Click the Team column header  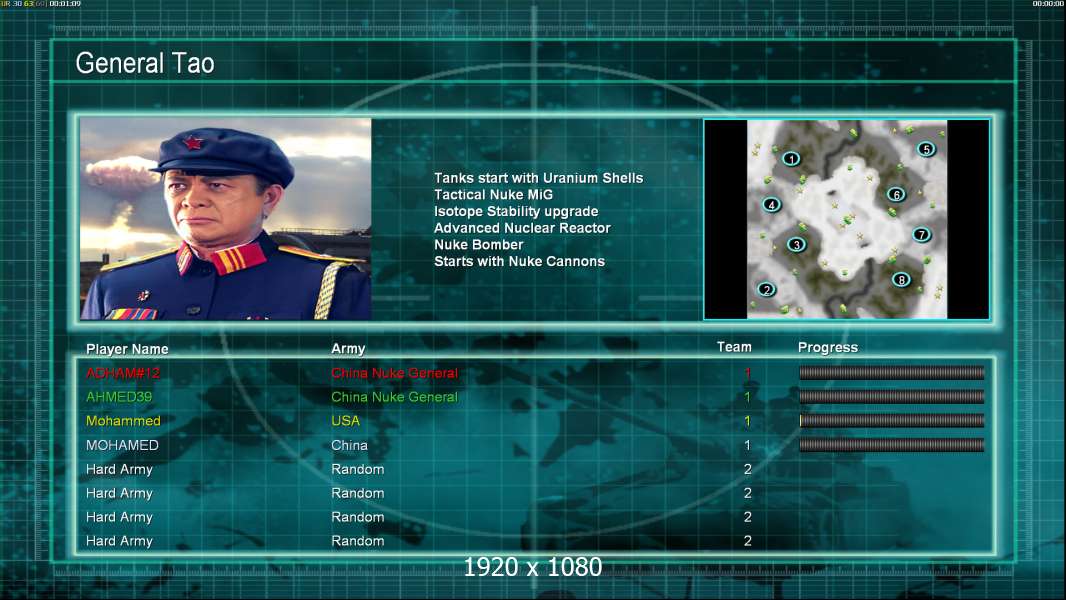click(x=734, y=347)
